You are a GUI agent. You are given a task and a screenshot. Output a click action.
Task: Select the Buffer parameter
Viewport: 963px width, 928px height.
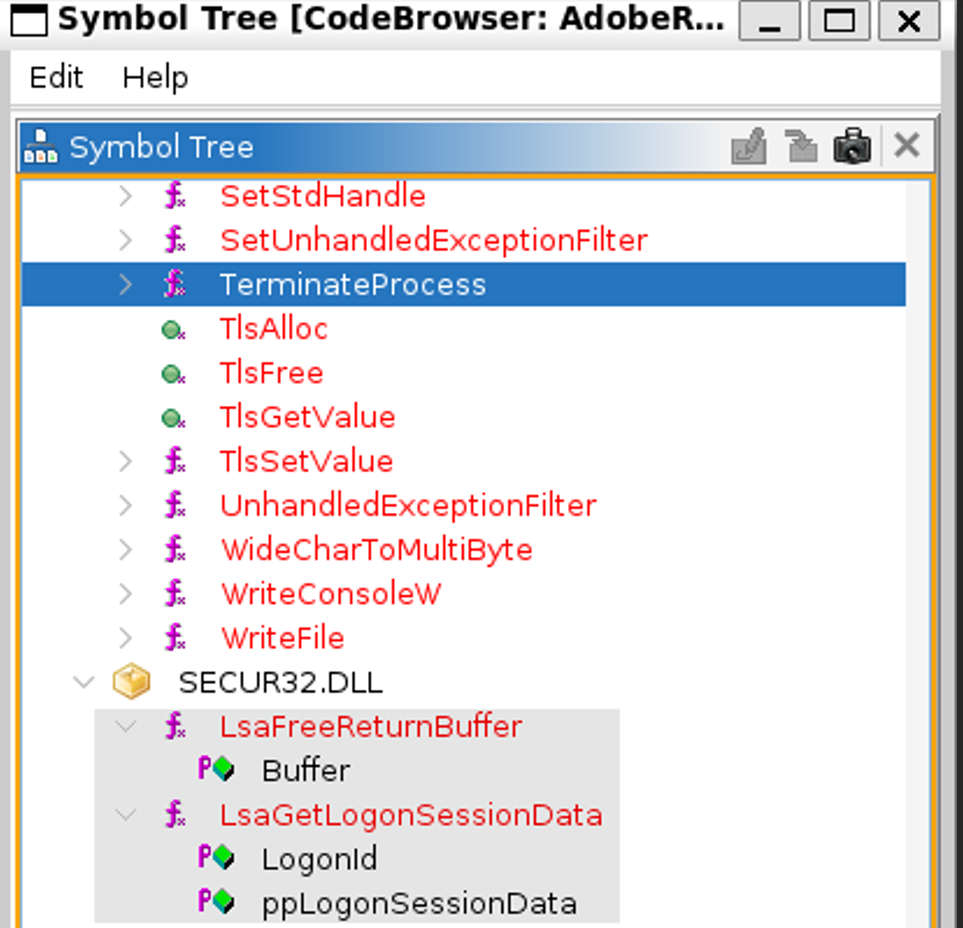click(306, 771)
